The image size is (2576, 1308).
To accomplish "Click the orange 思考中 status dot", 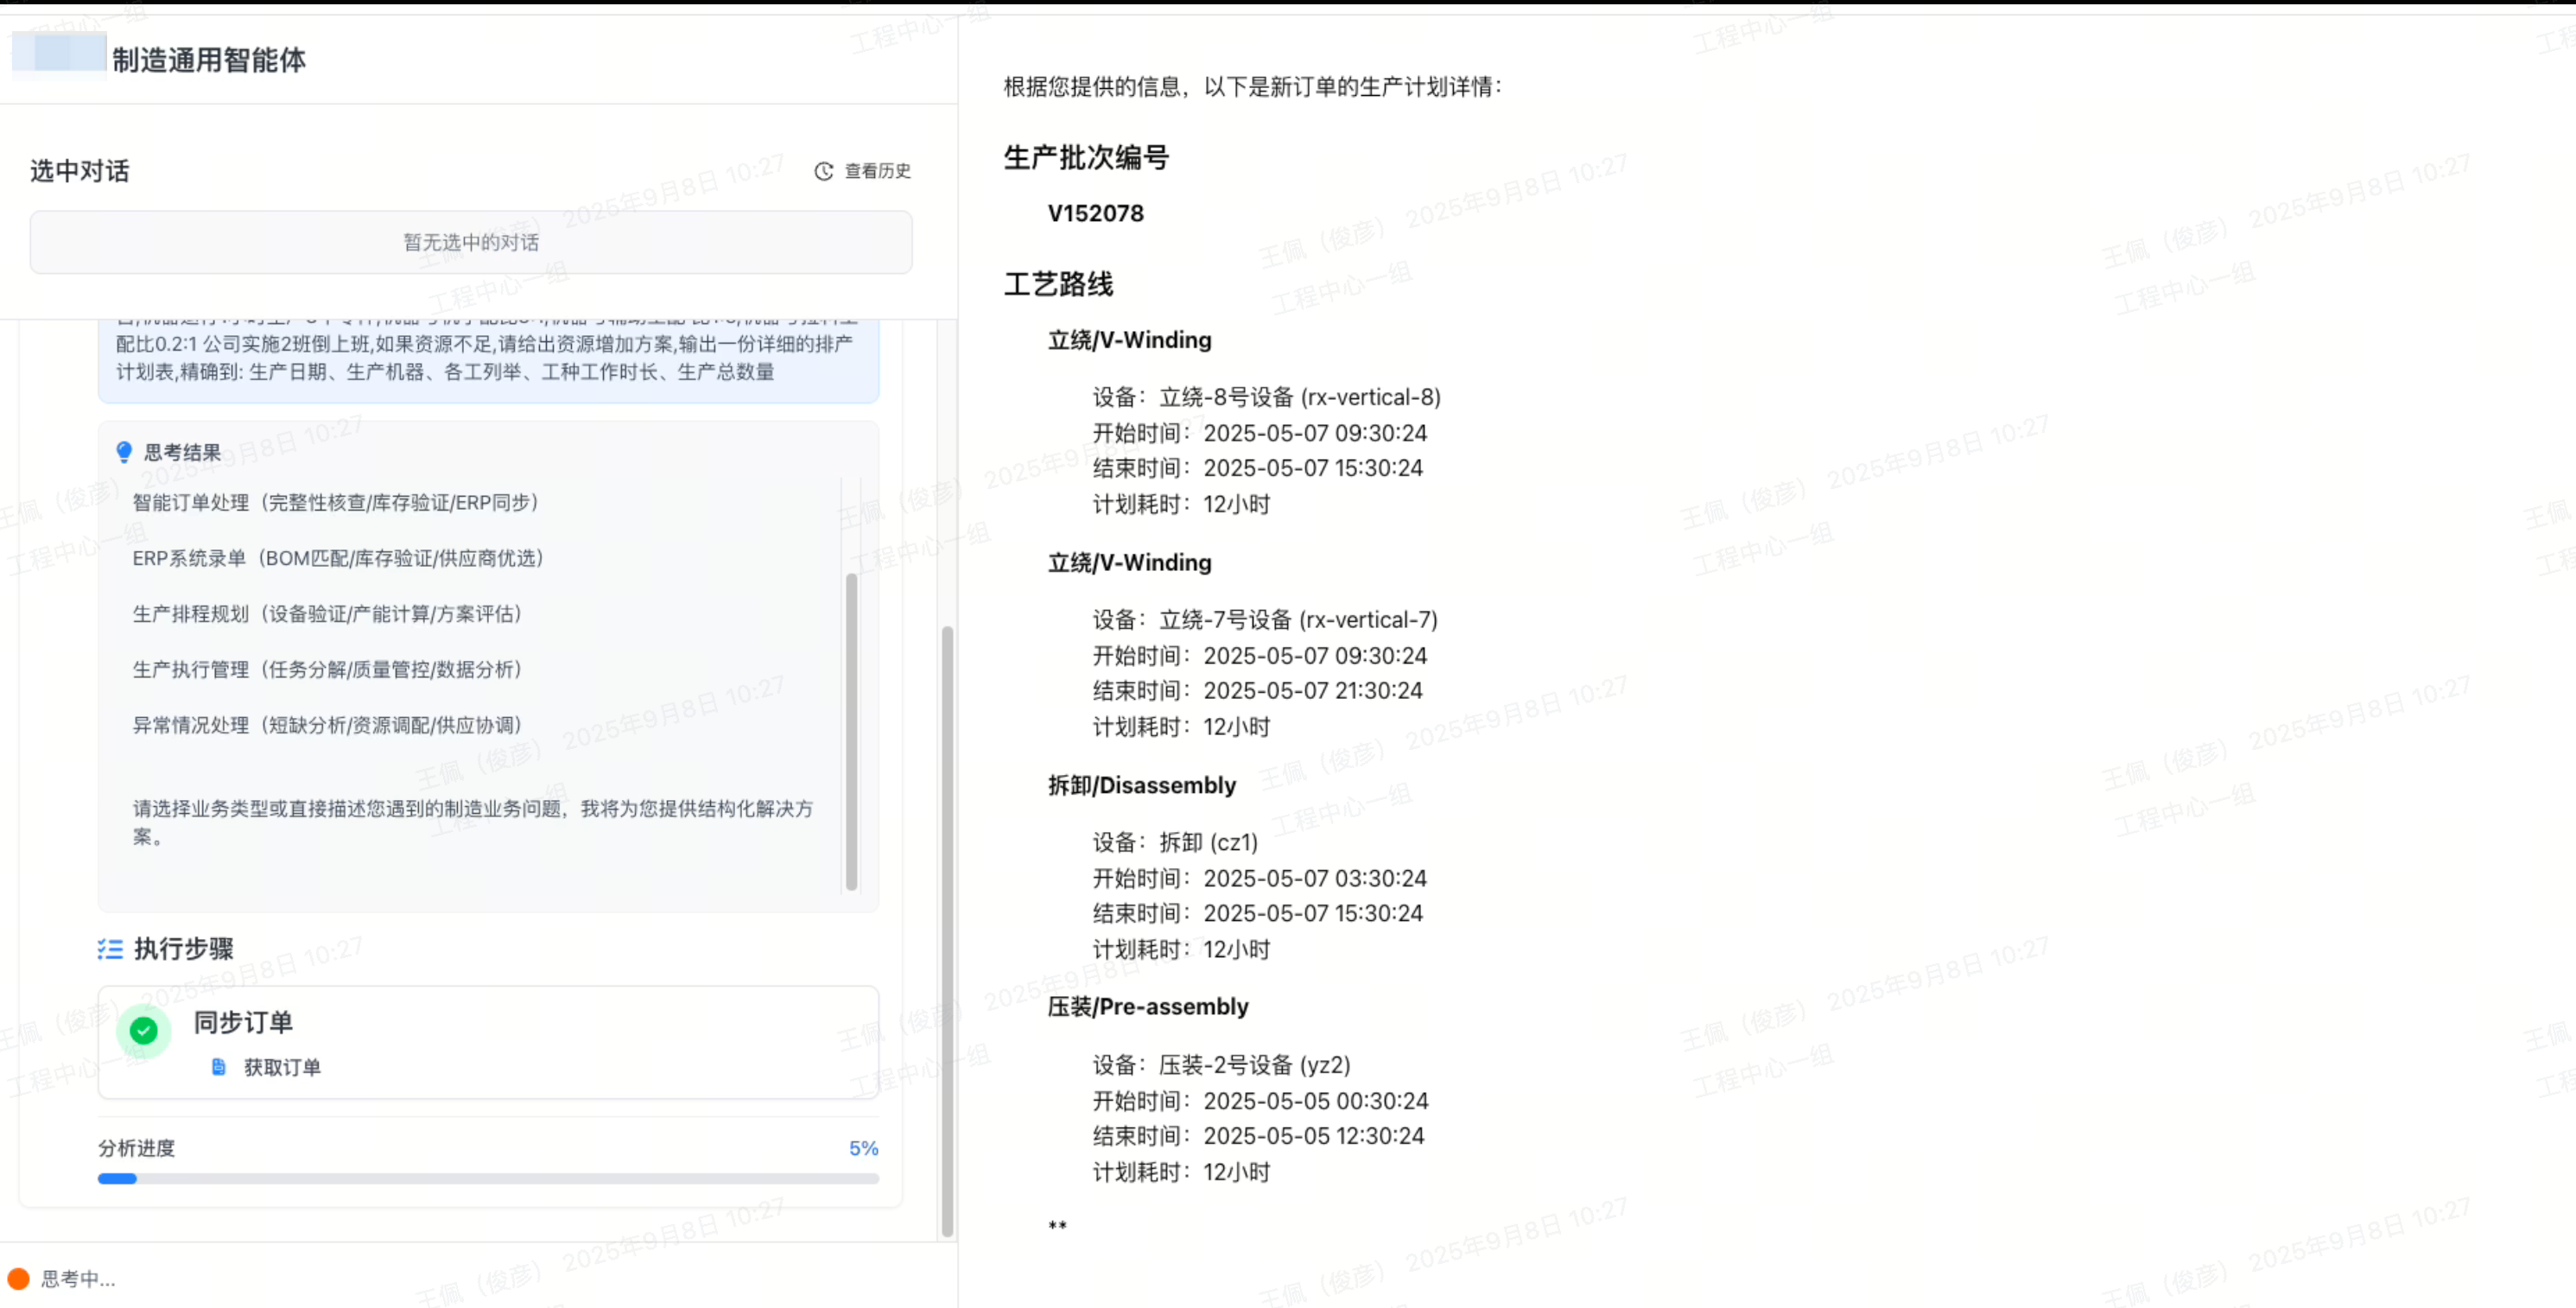I will (18, 1278).
